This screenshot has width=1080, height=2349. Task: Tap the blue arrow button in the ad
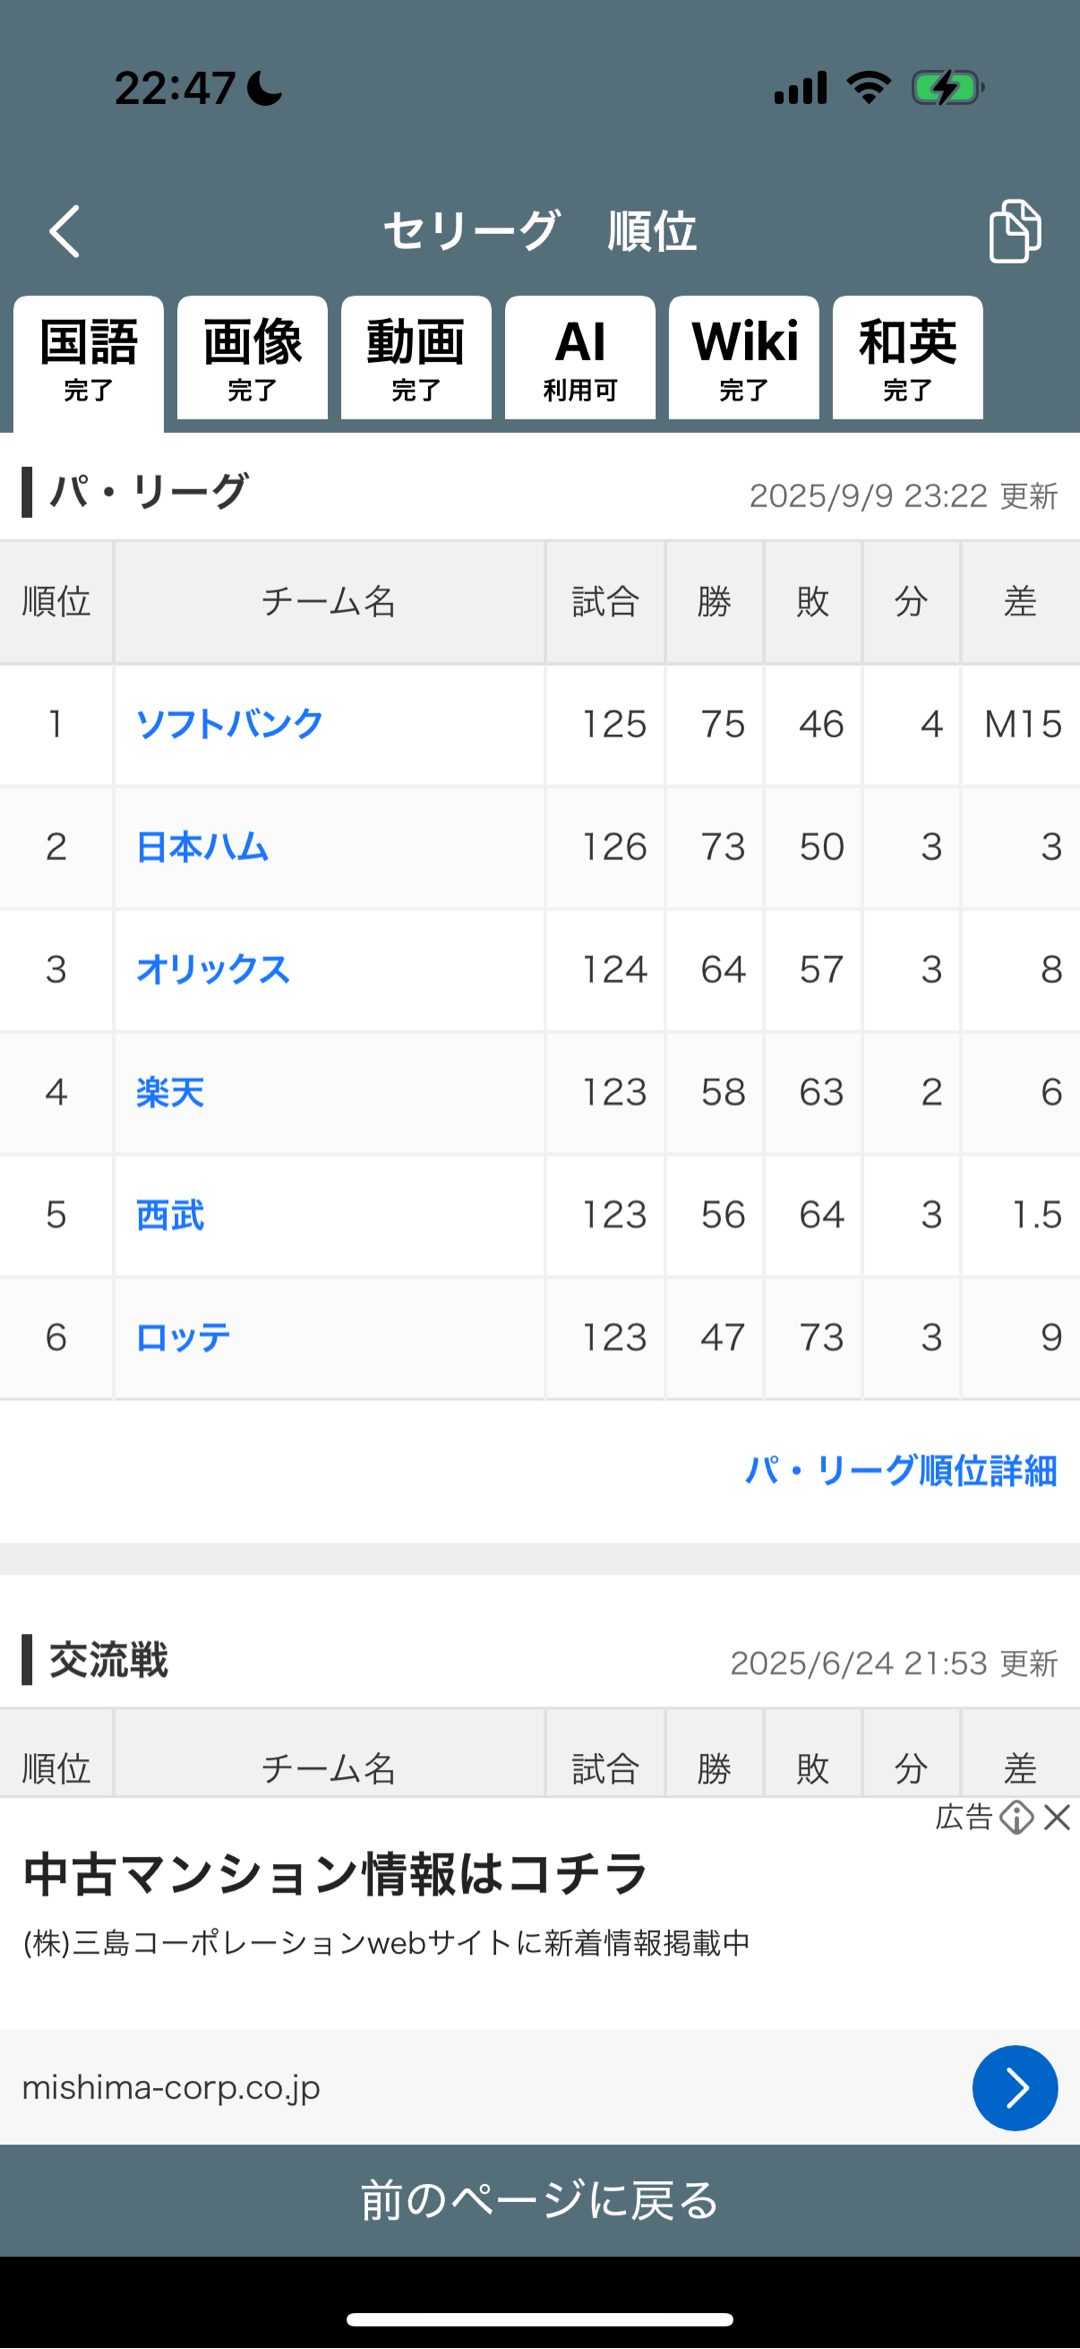click(x=1014, y=2088)
